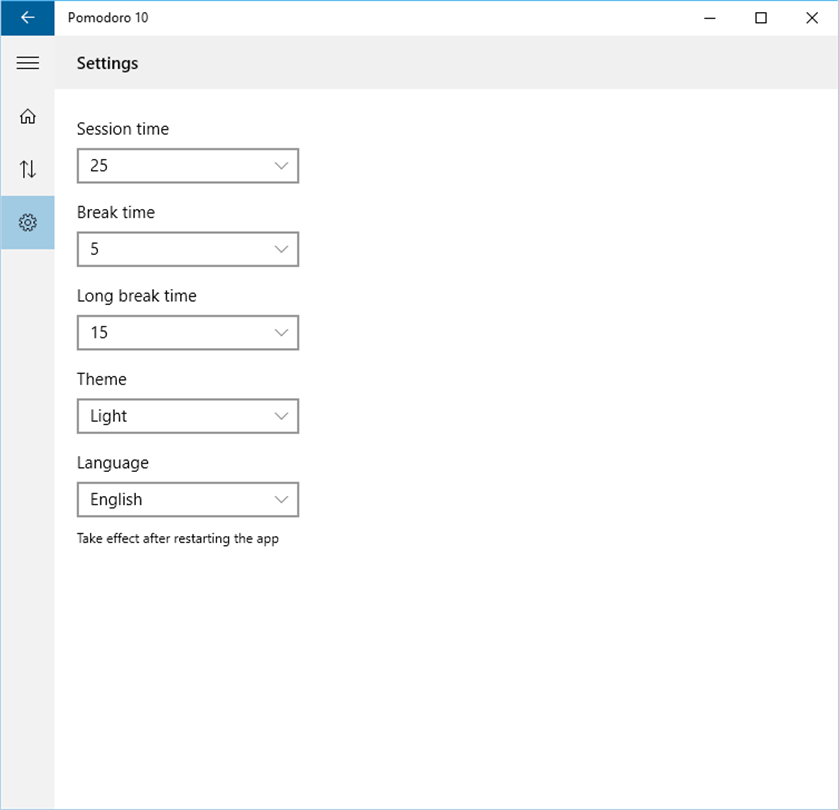
Task: Open the hamburger navigation menu
Action: [x=27, y=63]
